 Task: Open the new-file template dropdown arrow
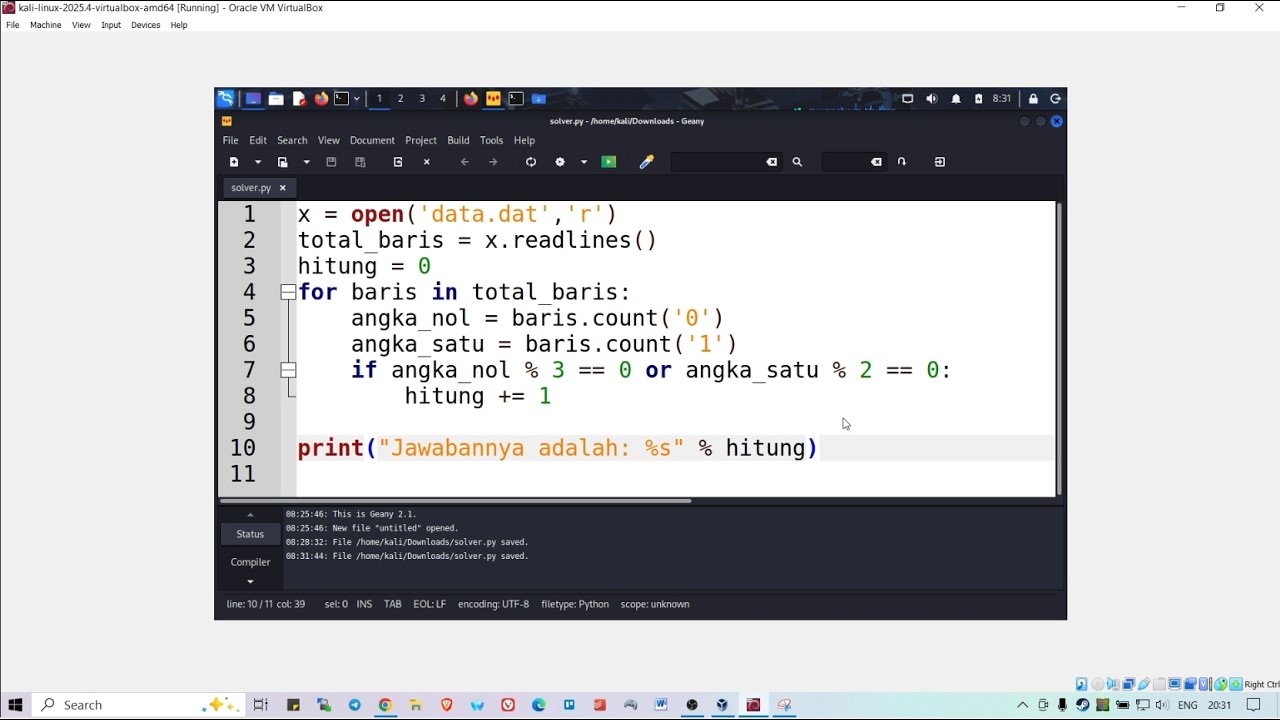point(258,162)
